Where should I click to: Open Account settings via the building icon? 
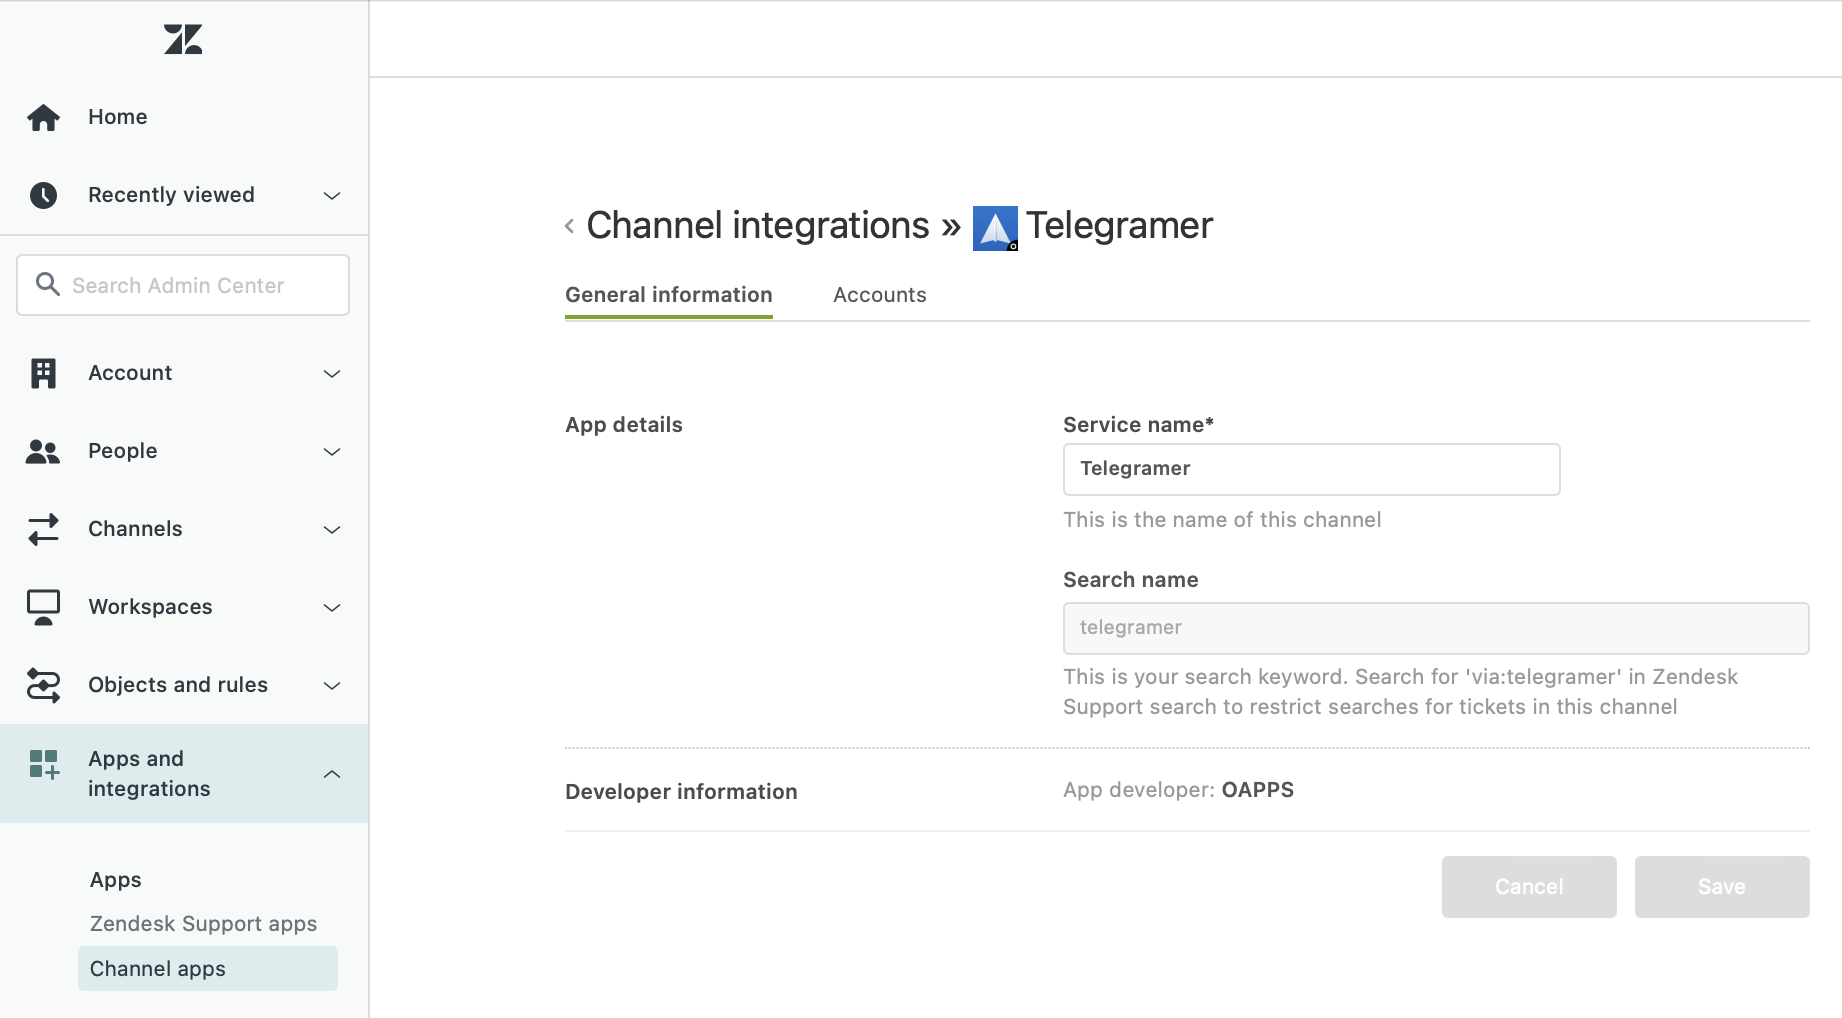pyautogui.click(x=44, y=372)
